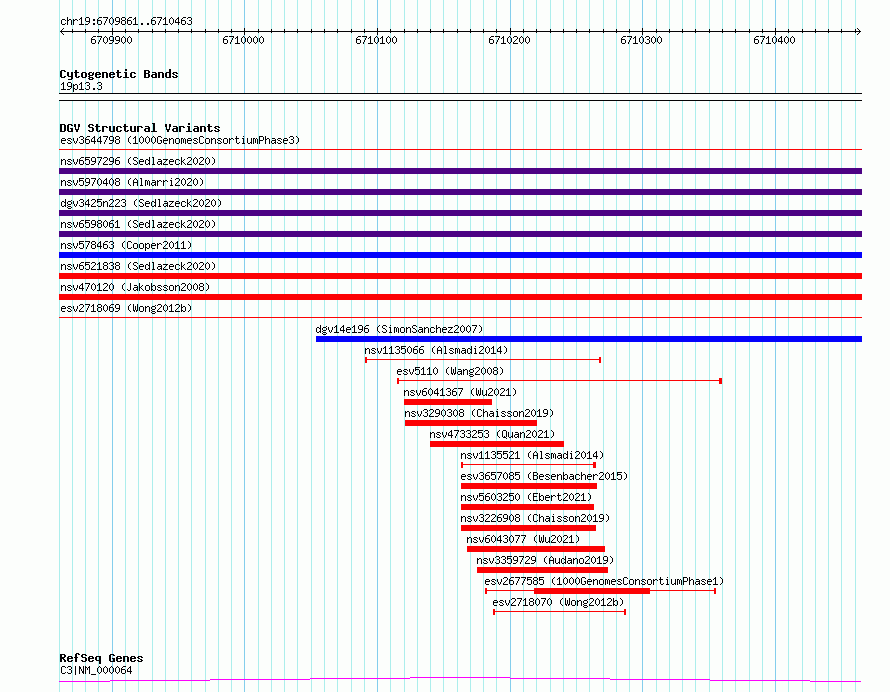Click the red bar under nsv3226908
This screenshot has height=692, width=890.
[x=528, y=528]
